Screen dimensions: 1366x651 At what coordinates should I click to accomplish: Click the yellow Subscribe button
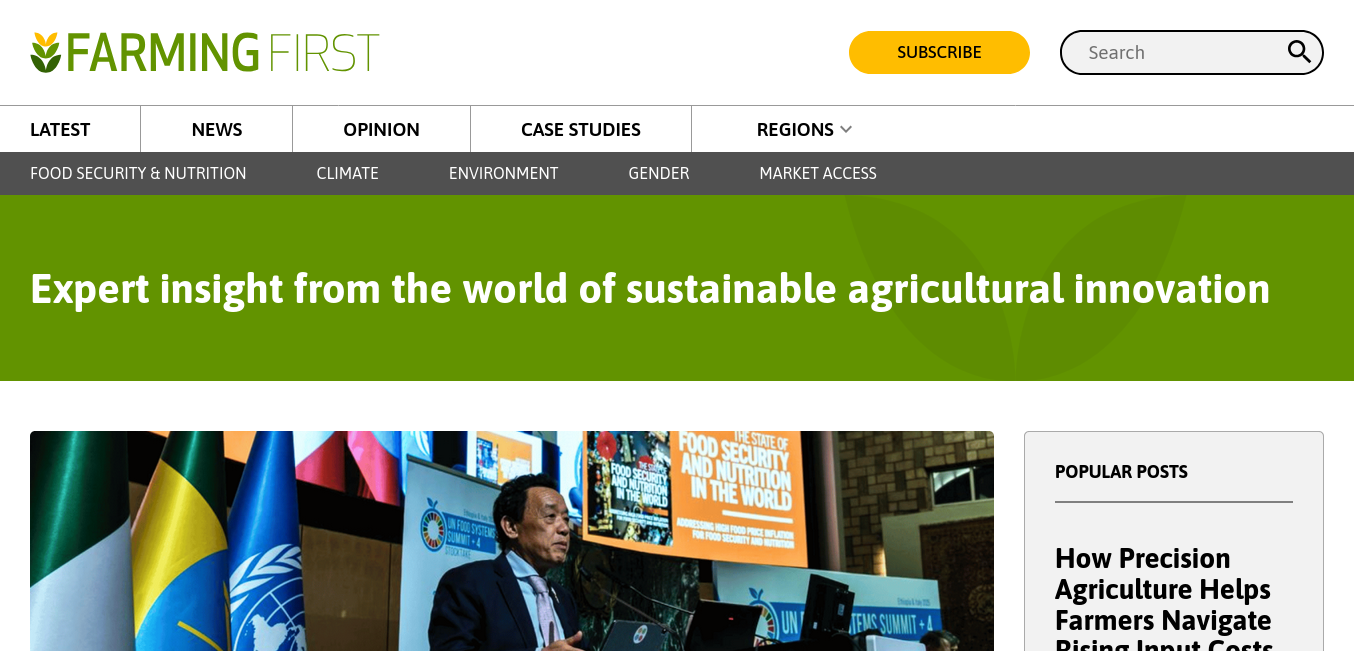pyautogui.click(x=939, y=52)
